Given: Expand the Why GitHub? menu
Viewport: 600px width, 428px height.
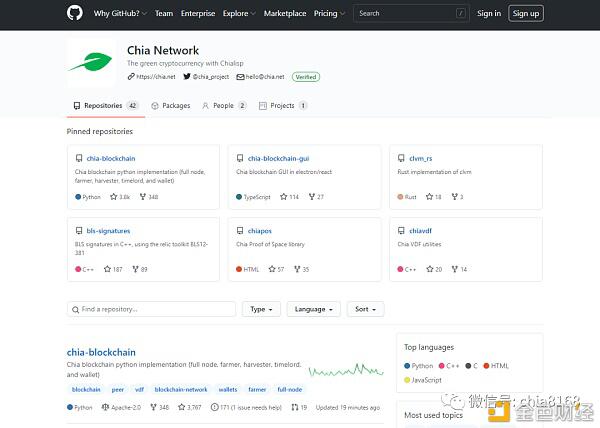Looking at the screenshot, I should pos(119,13).
